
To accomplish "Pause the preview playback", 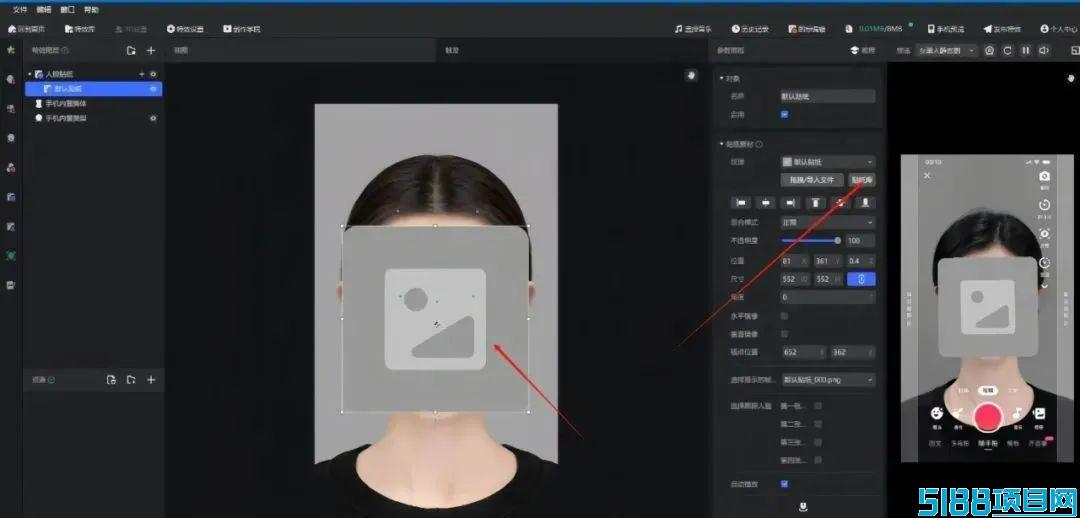I will [1026, 50].
